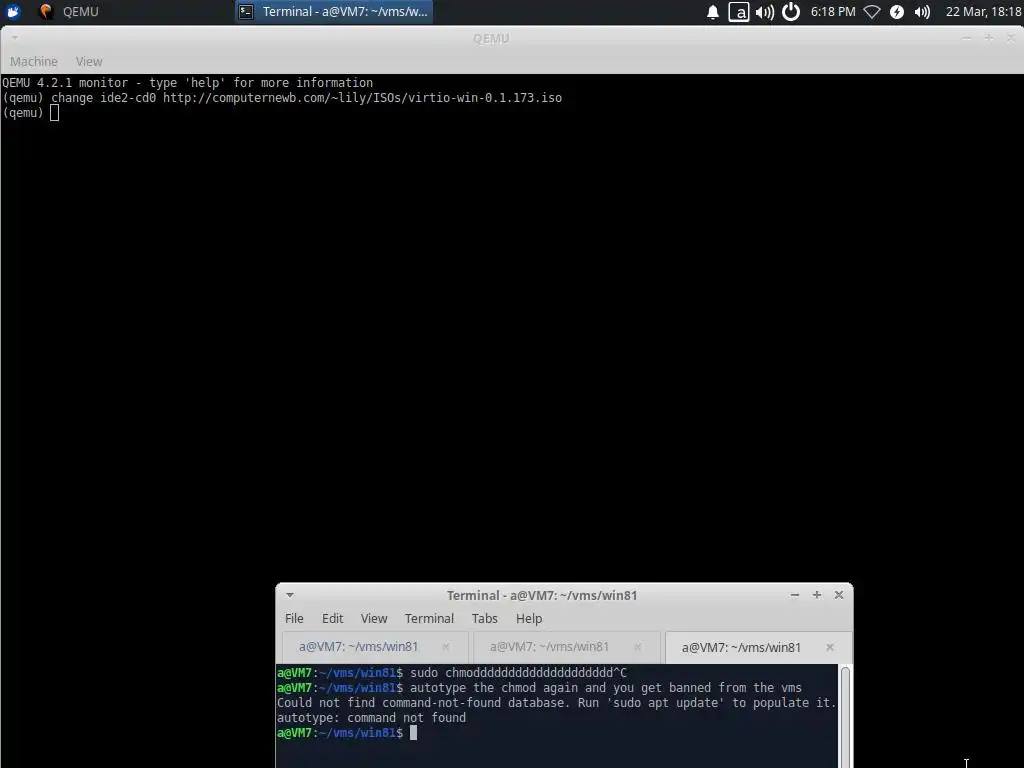Switch to the QEMU taskbar entry
This screenshot has width=1024, height=768.
tap(69, 12)
